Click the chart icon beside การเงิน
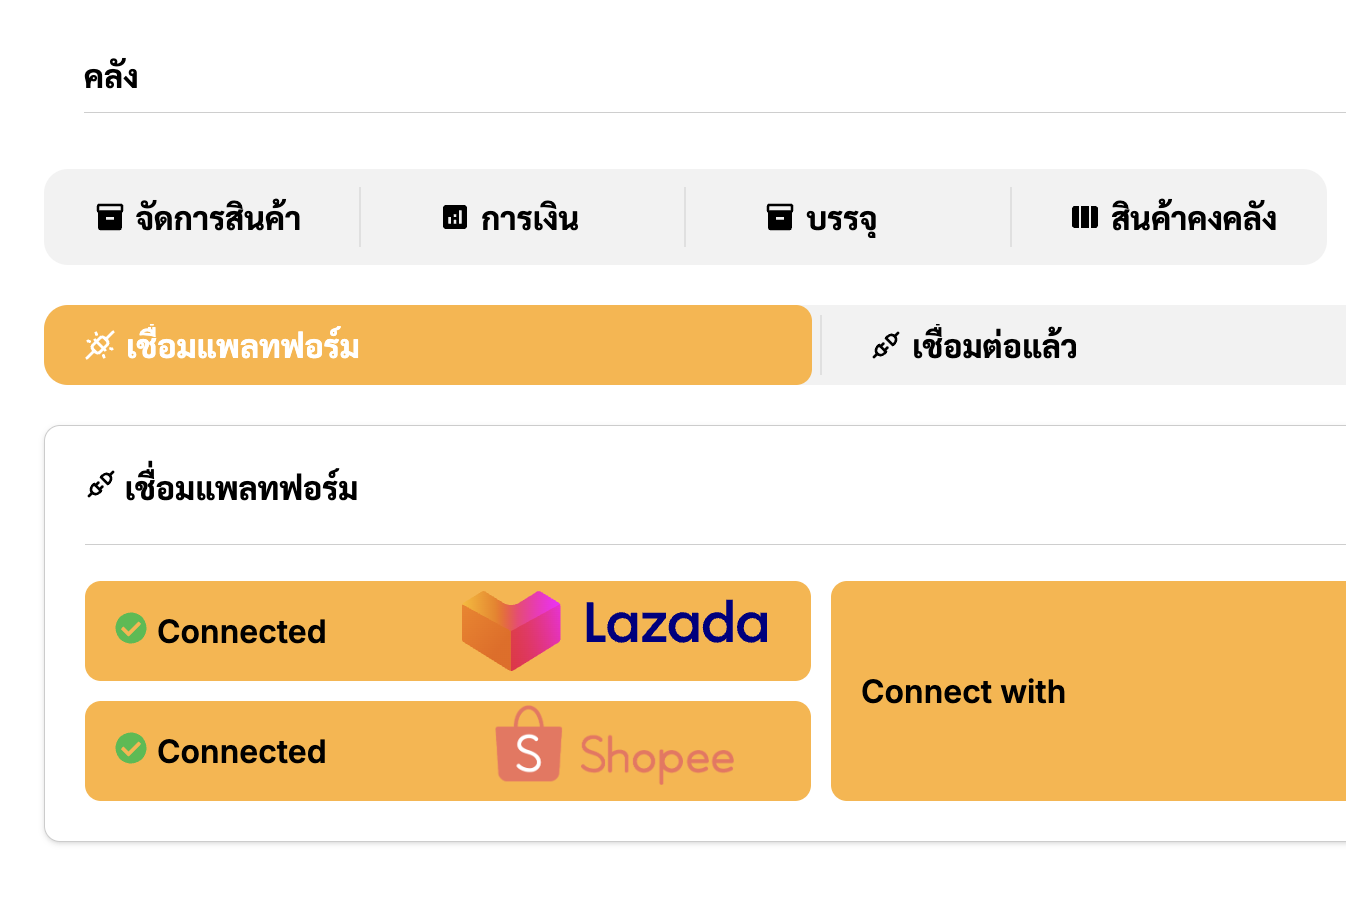 (x=455, y=217)
